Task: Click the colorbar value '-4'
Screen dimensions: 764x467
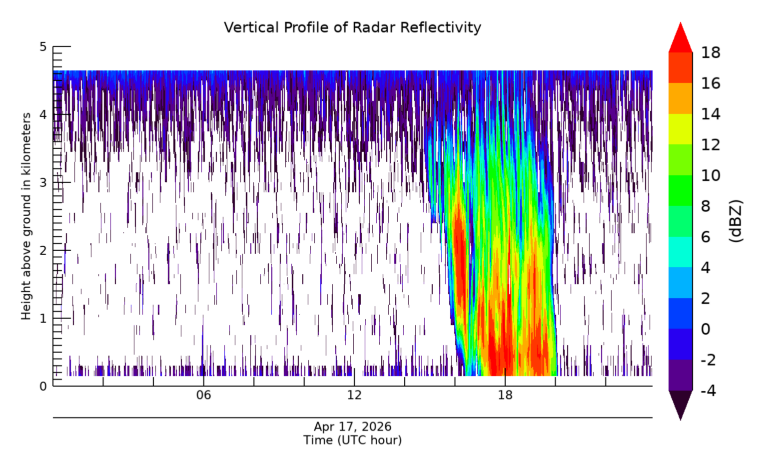Action: [708, 390]
